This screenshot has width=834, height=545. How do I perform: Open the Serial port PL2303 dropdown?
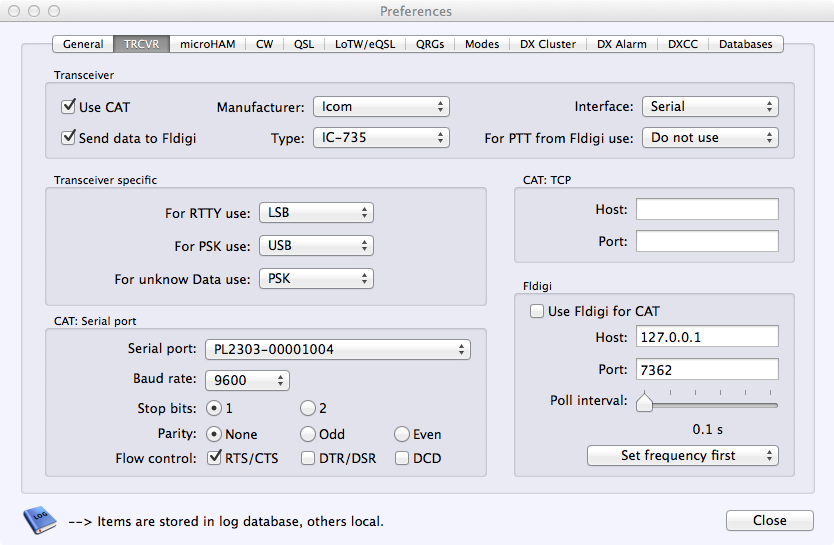click(x=337, y=349)
